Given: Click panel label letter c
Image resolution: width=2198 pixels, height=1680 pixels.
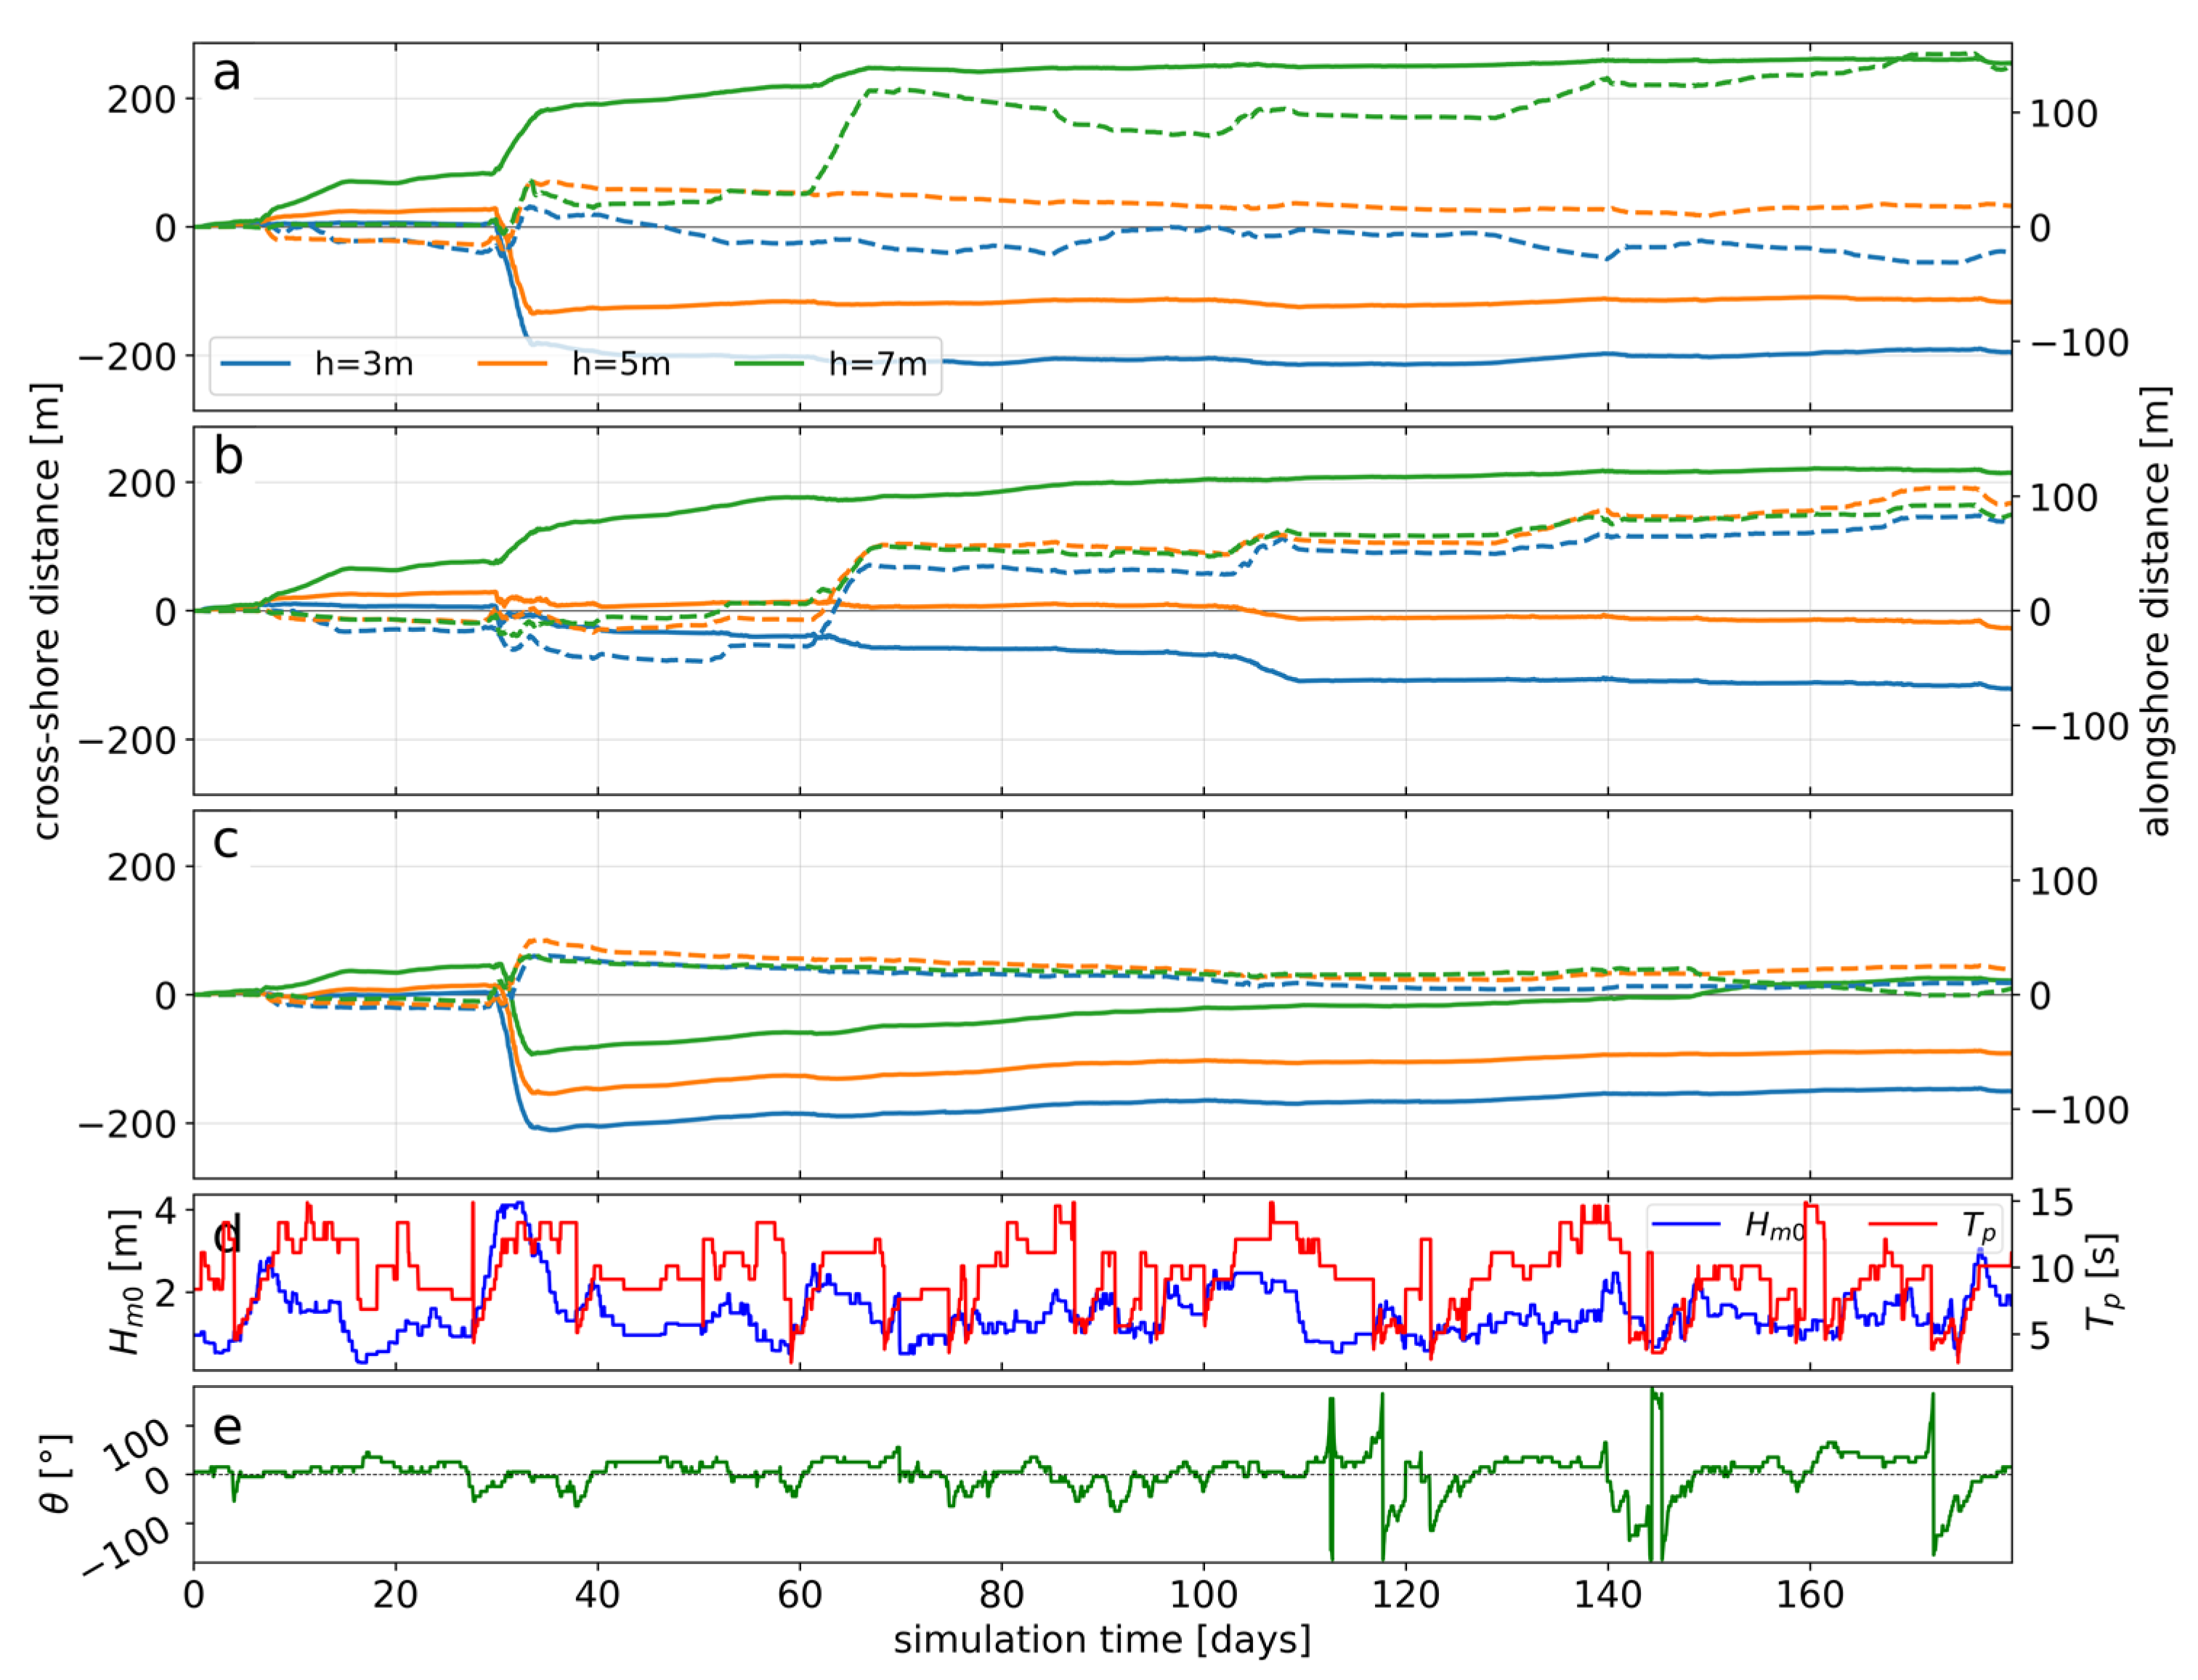Looking at the screenshot, I should tap(226, 842).
